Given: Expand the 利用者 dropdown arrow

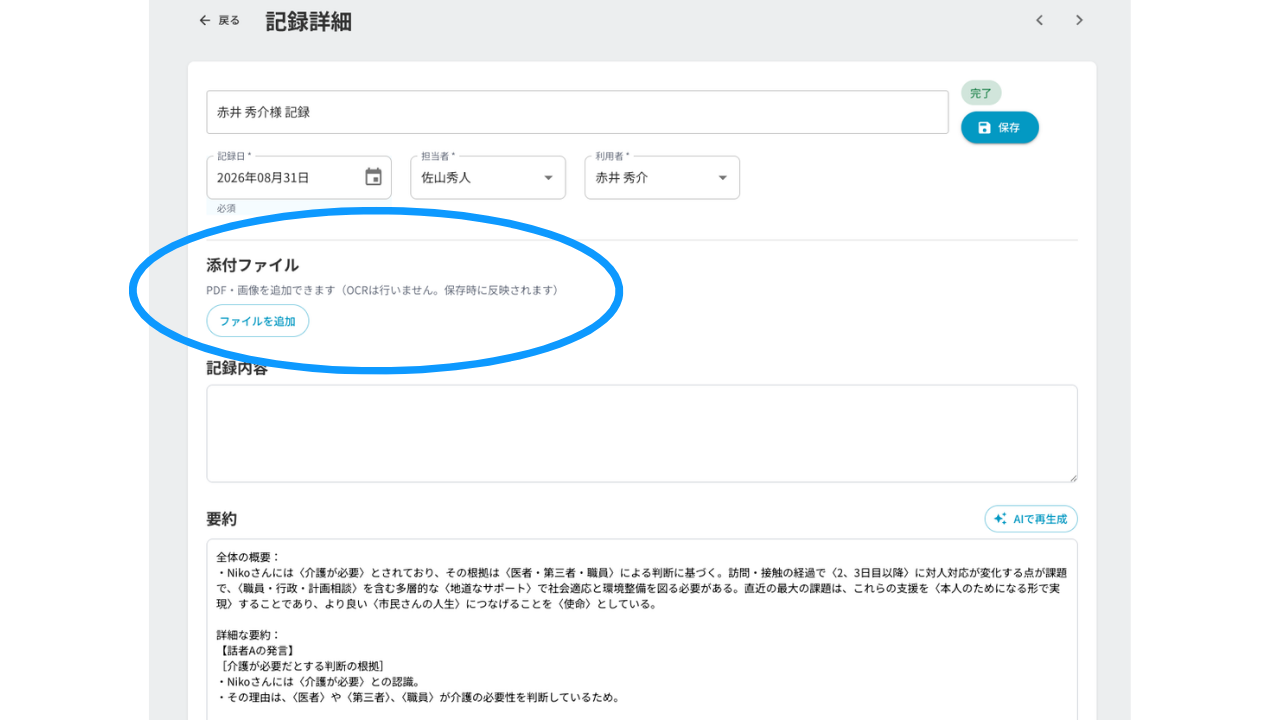Looking at the screenshot, I should (722, 178).
